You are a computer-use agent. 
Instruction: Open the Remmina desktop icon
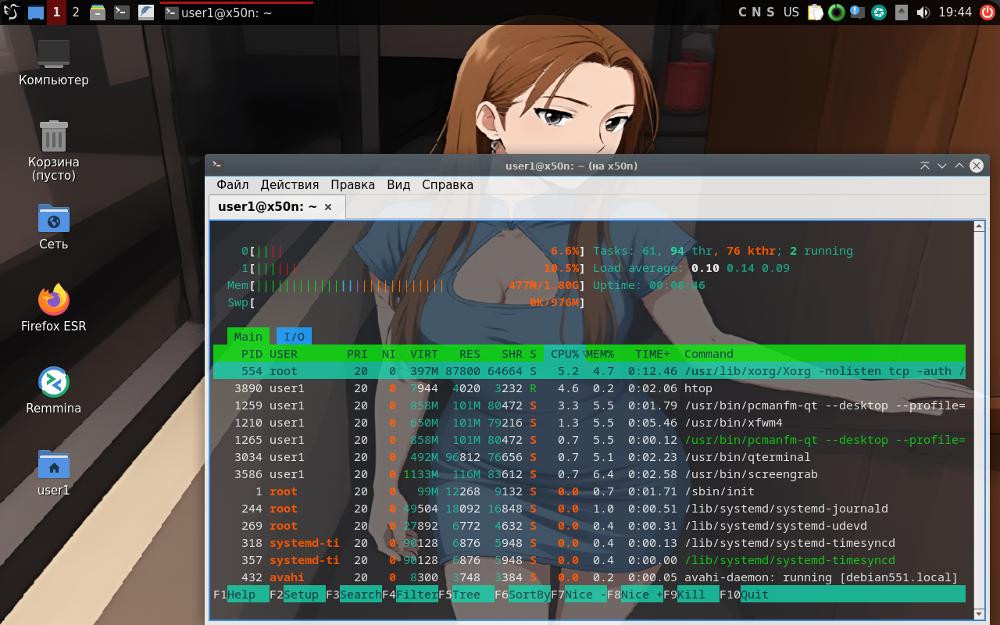tap(54, 390)
